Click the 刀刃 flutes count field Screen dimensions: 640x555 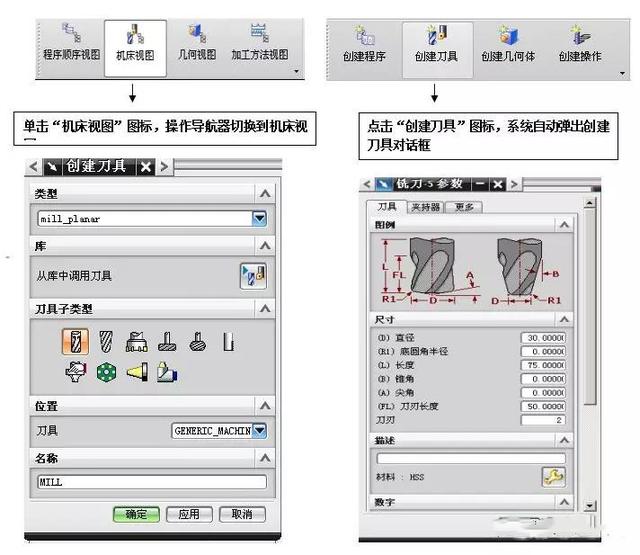pyautogui.click(x=543, y=420)
